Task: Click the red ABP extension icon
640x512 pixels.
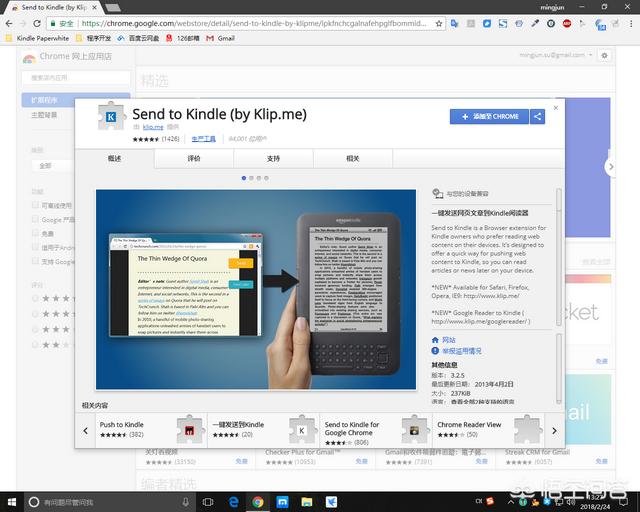Action: (x=567, y=24)
